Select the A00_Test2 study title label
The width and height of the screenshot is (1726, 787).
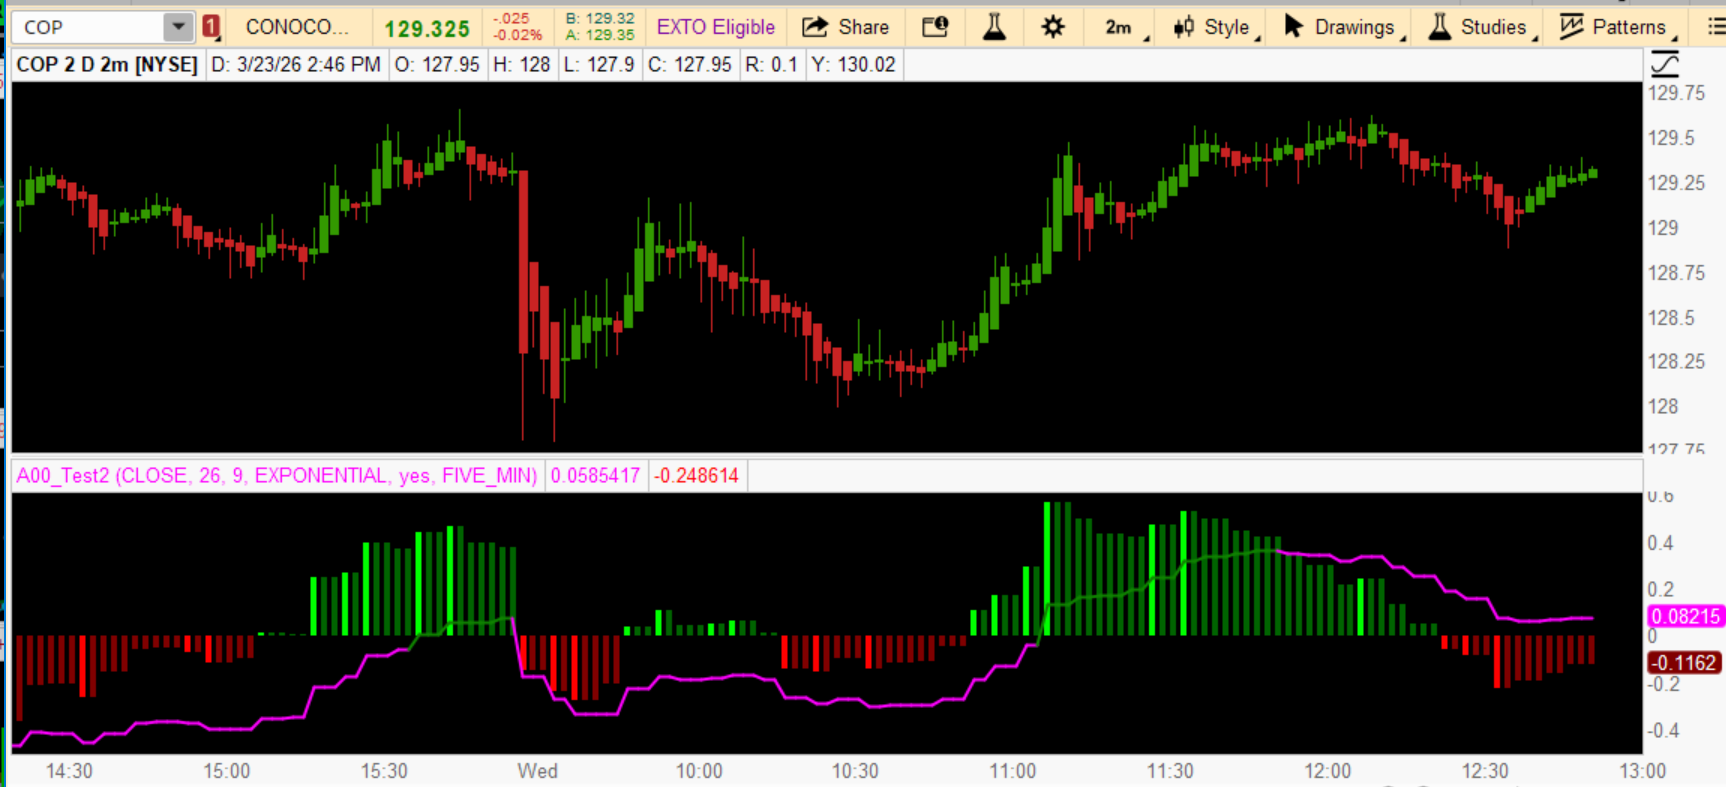[276, 476]
